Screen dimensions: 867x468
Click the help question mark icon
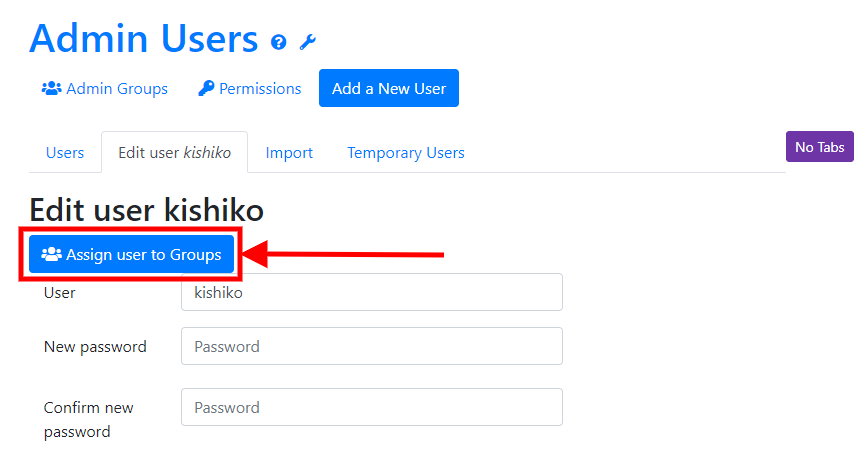point(279,42)
